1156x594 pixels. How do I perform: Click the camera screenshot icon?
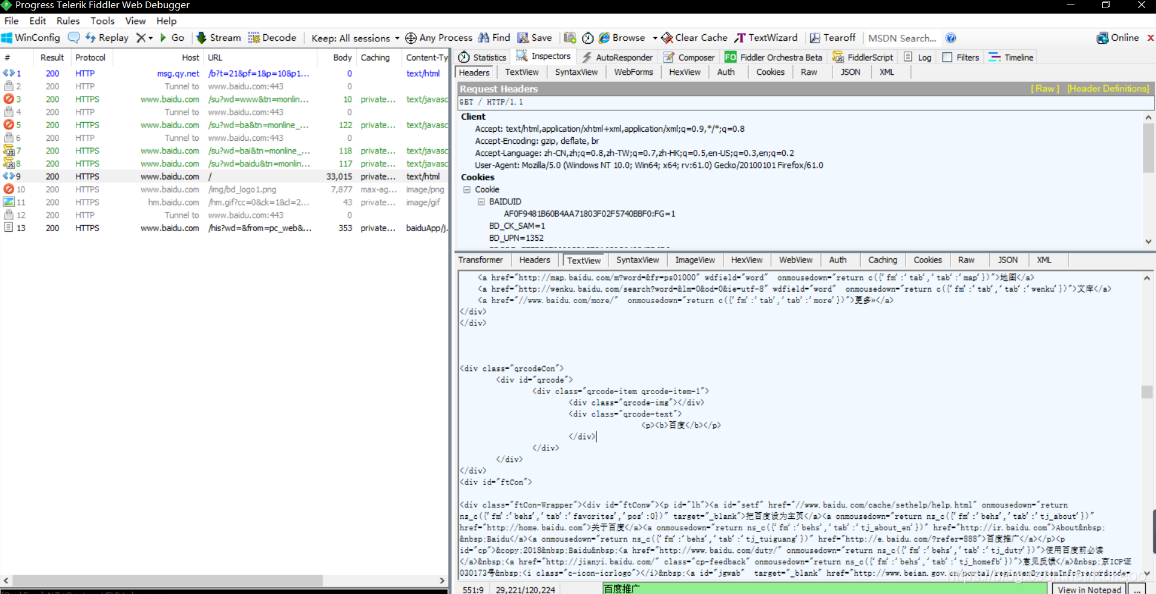pos(570,38)
